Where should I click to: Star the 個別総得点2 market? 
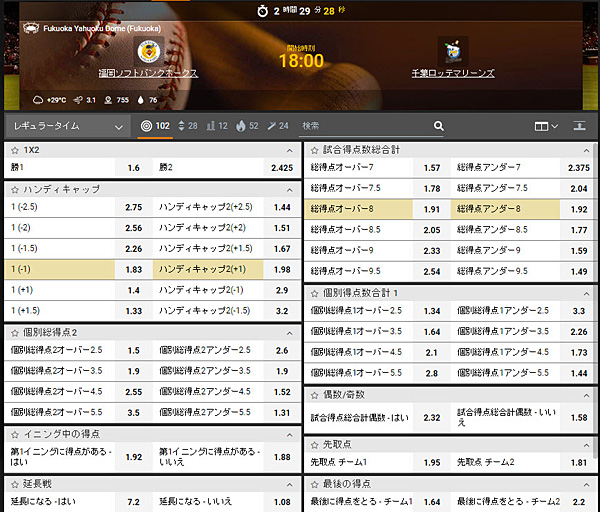[15, 333]
